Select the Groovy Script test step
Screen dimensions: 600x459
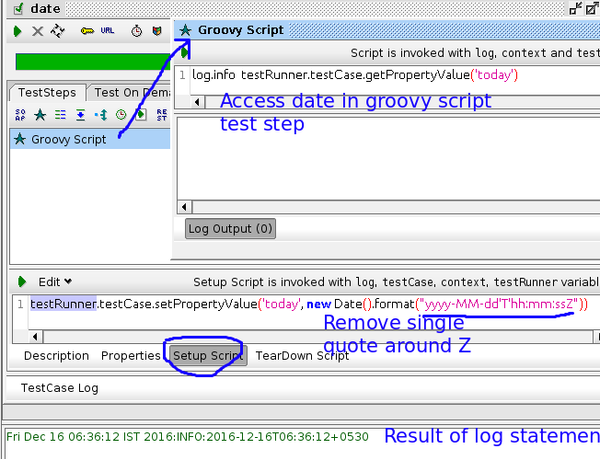click(68, 140)
